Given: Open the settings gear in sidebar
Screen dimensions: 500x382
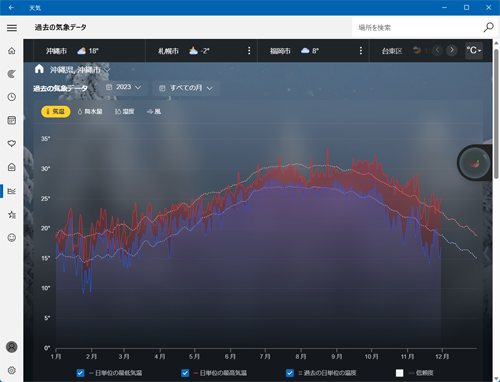Looking at the screenshot, I should (x=12, y=370).
